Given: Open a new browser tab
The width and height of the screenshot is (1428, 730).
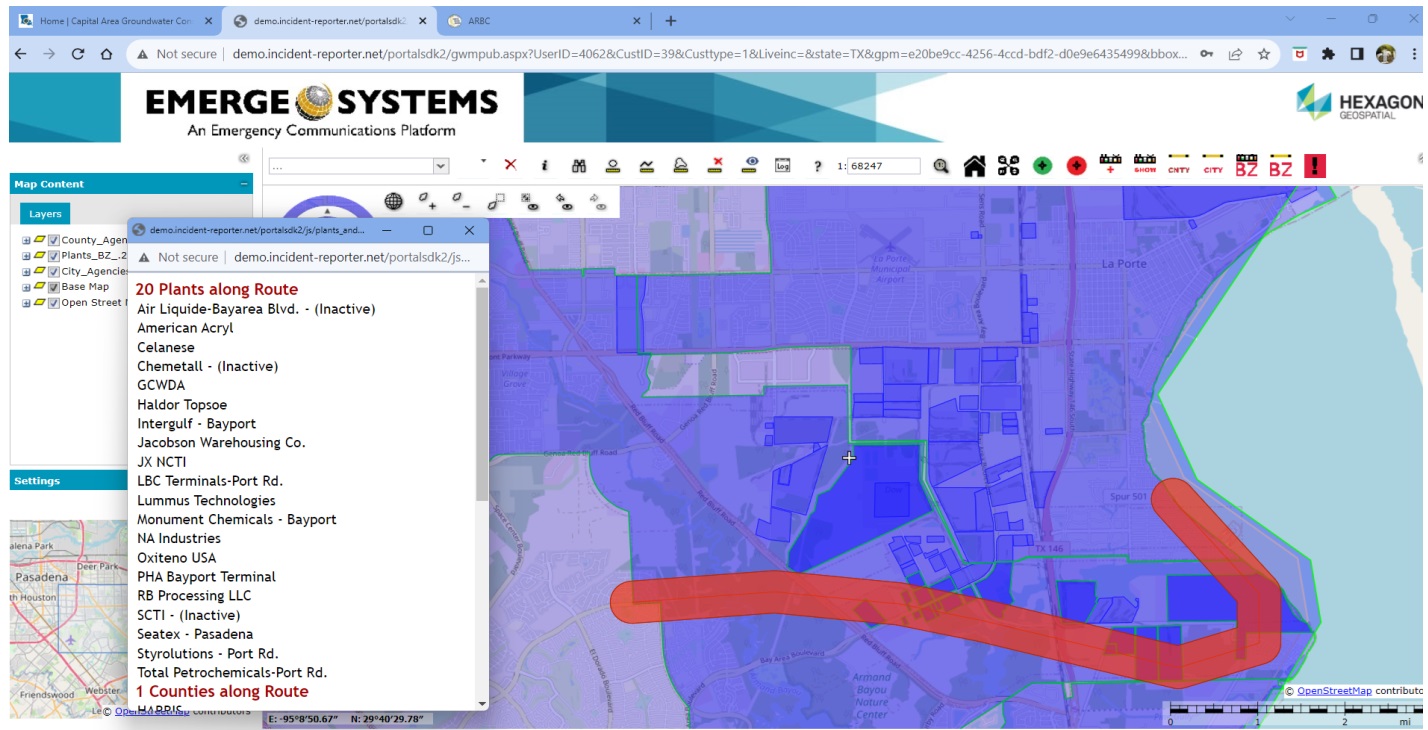Looking at the screenshot, I should coord(670,20).
